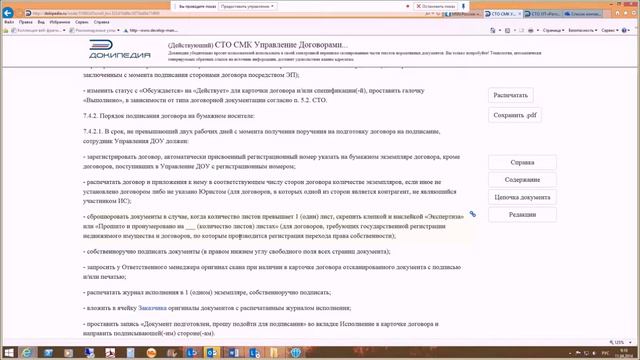Click the language indicator РУС in tray

click(605, 353)
